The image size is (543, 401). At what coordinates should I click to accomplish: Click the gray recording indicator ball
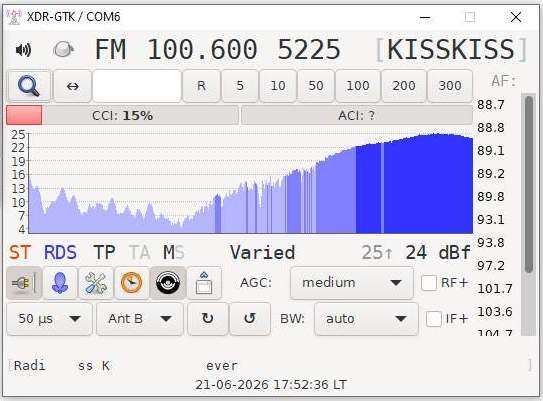coord(63,50)
